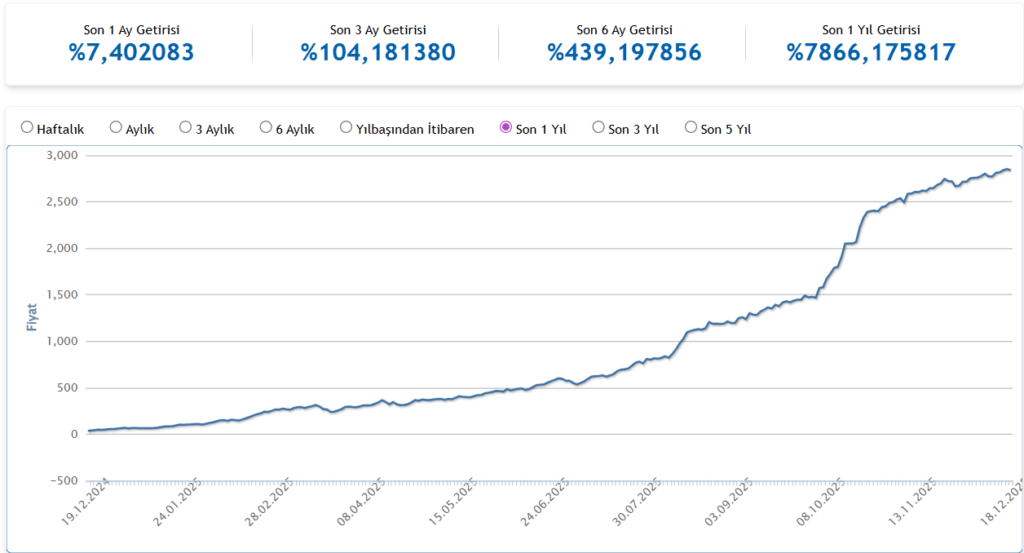Click the 1,500 y-axis tick label
Screen dimensions: 1024x553
click(x=62, y=295)
